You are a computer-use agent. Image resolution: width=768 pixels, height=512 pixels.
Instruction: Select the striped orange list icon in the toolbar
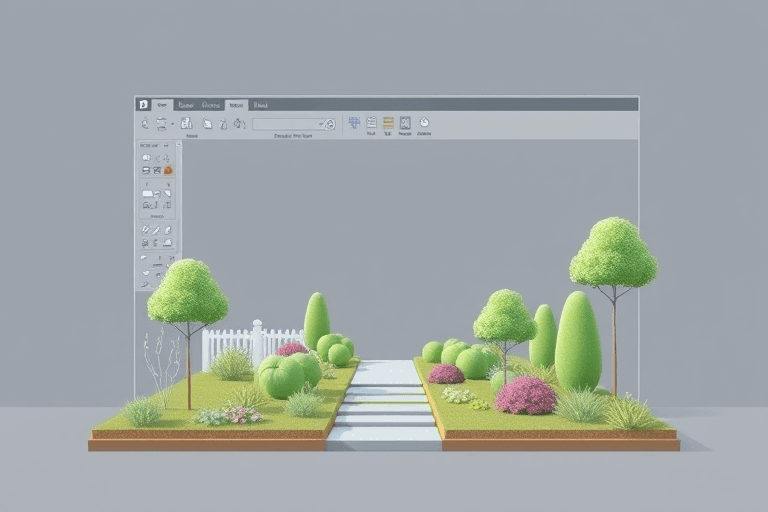tap(388, 123)
